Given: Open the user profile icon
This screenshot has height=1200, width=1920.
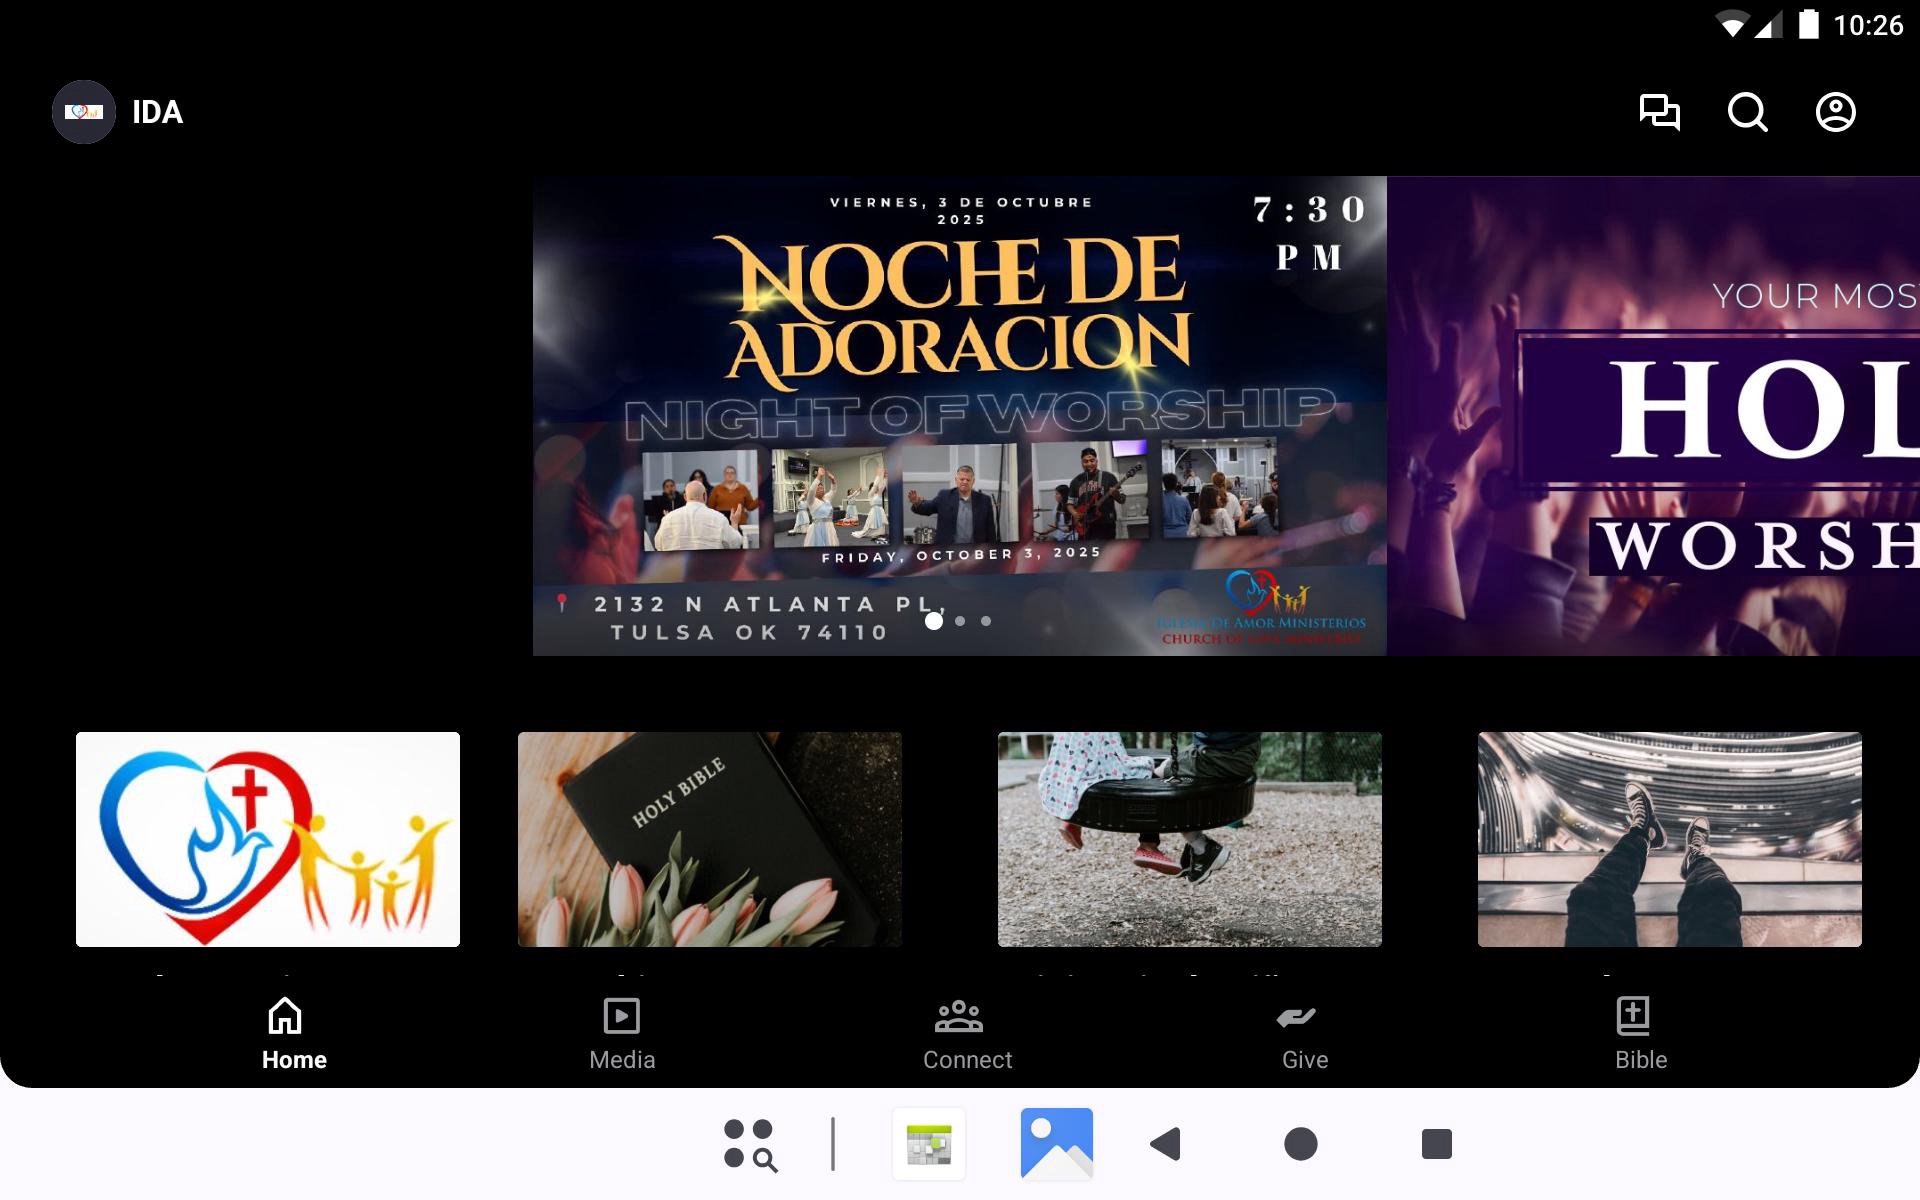Looking at the screenshot, I should (x=1835, y=112).
